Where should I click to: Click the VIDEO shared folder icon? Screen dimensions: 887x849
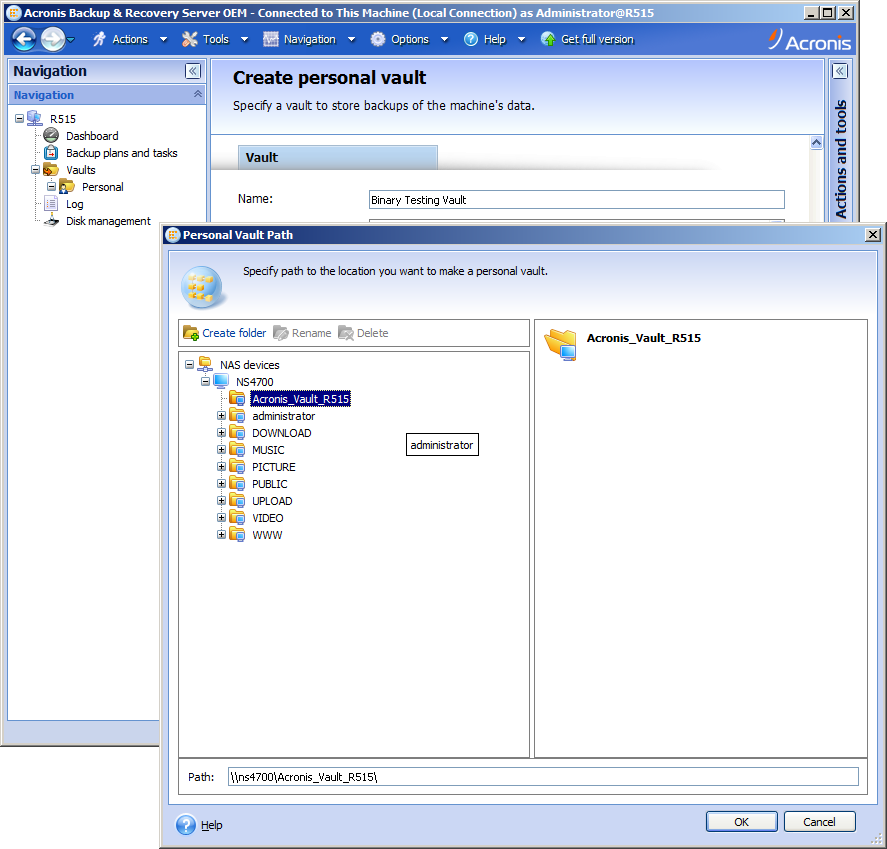(x=237, y=518)
